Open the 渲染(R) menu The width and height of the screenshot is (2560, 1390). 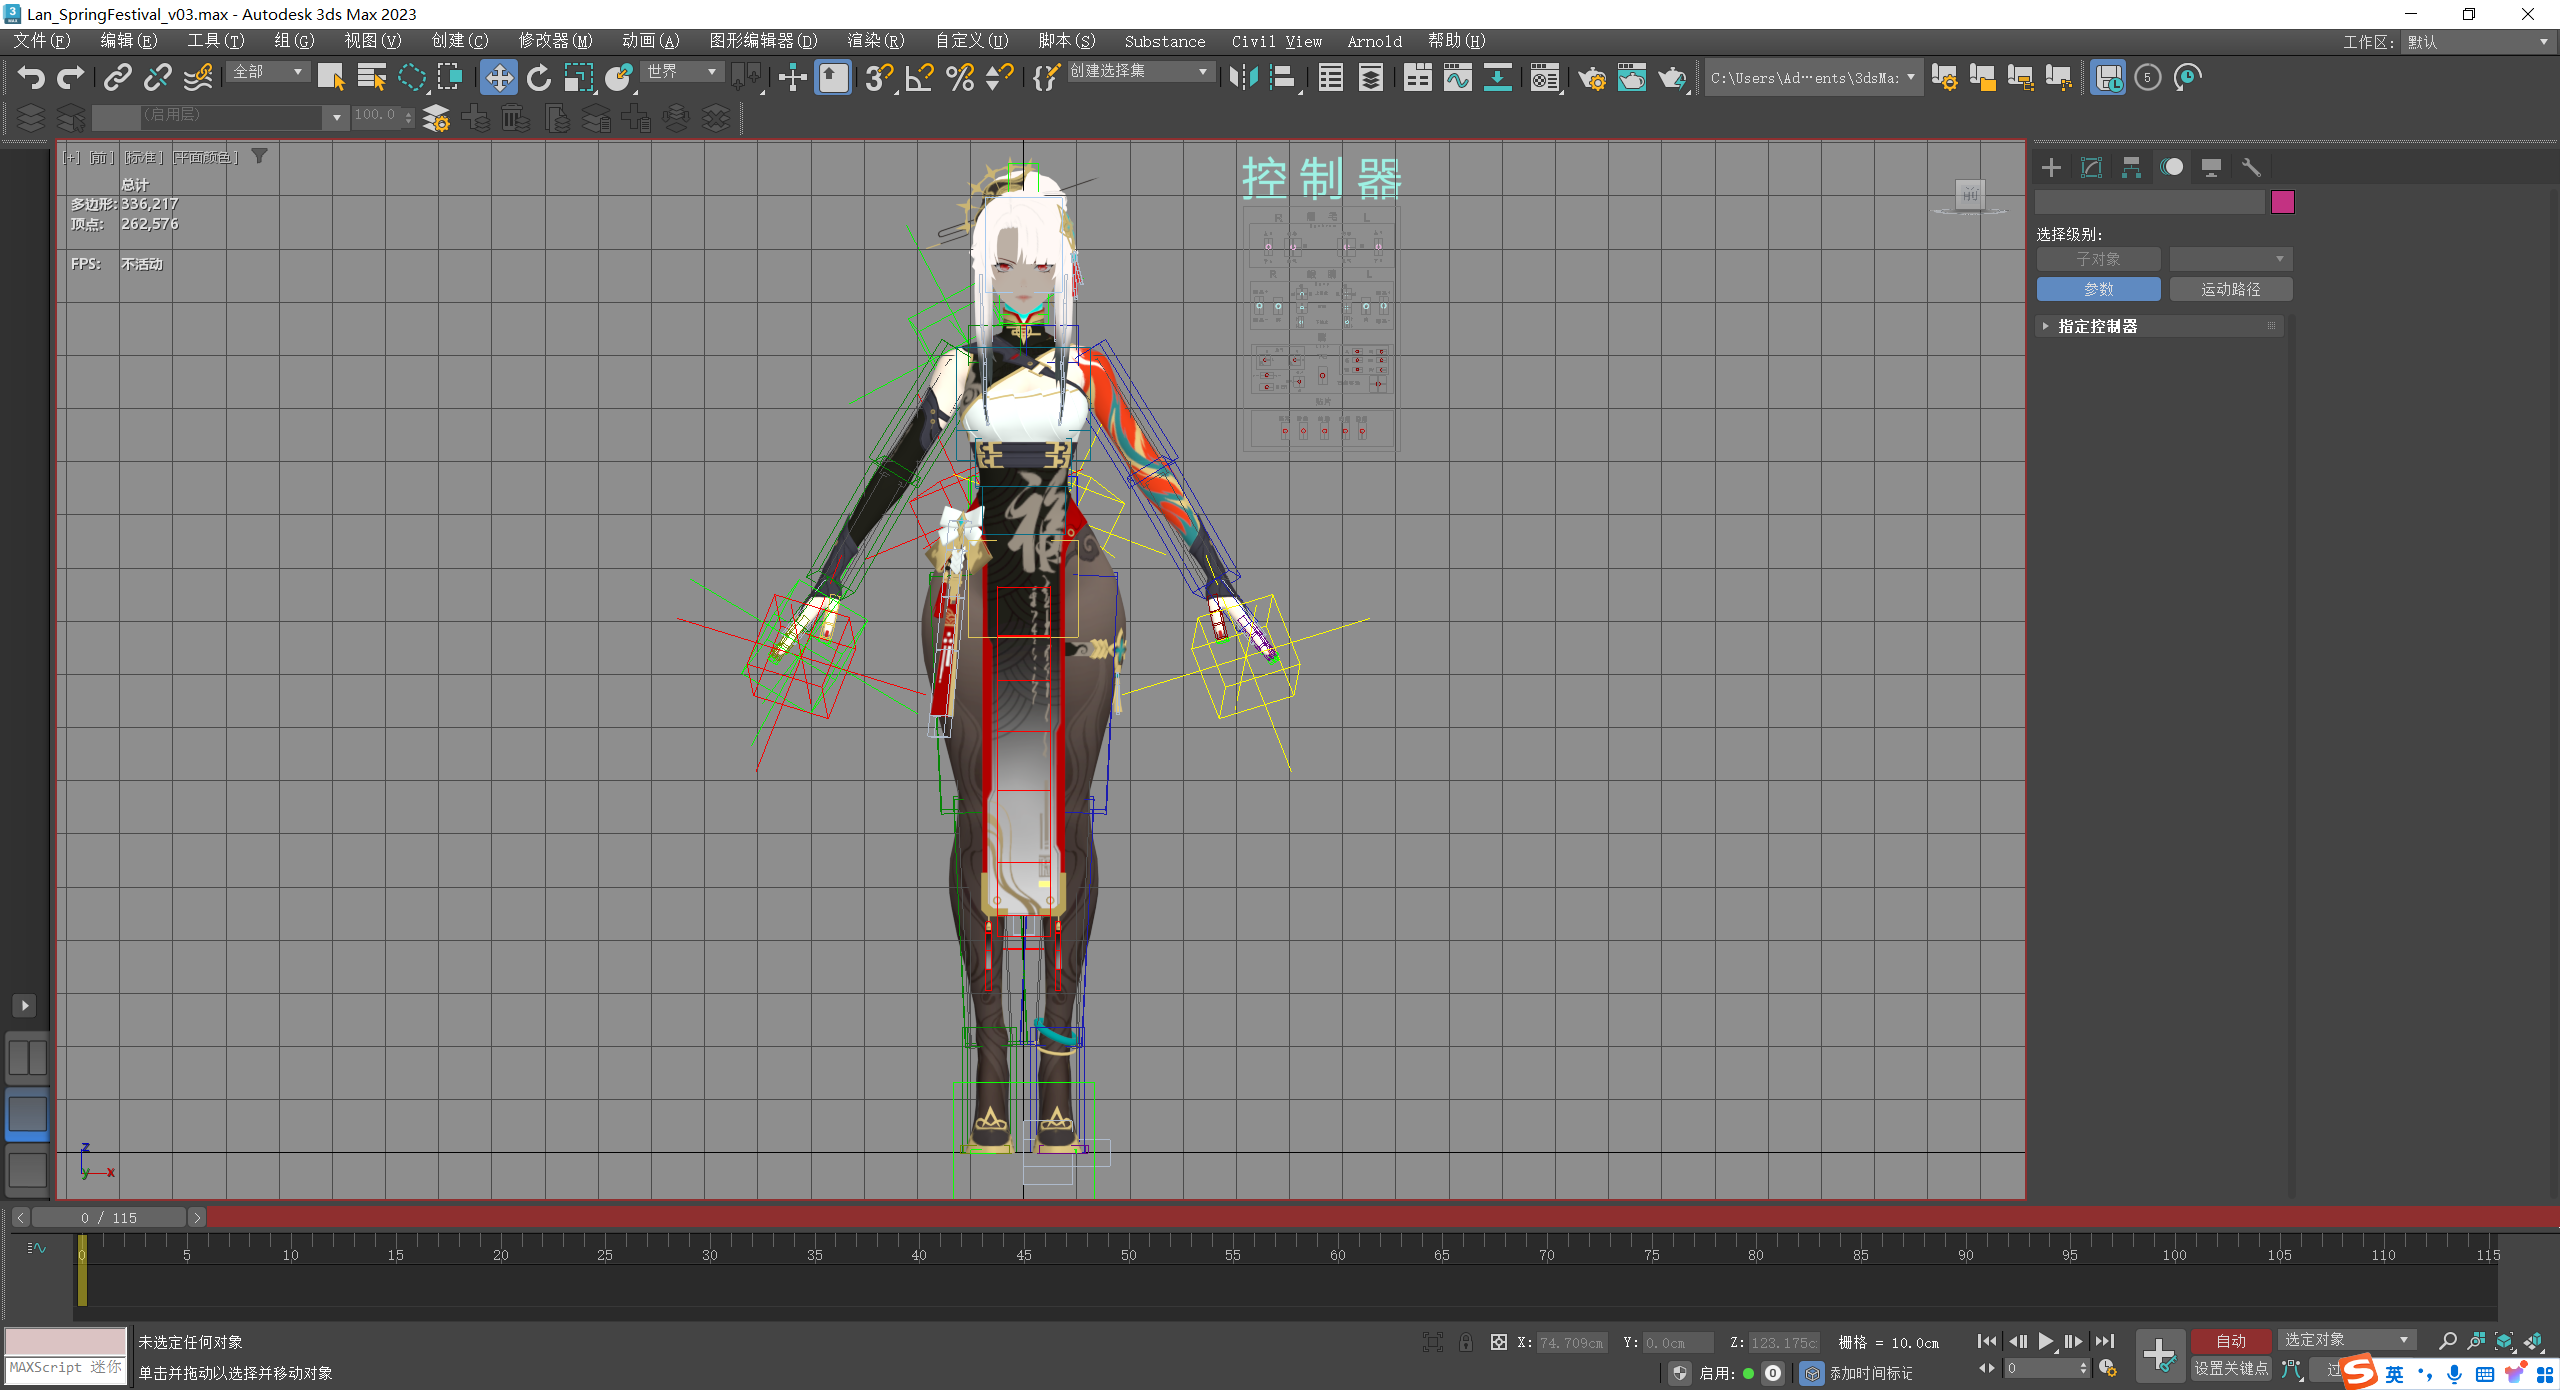[875, 41]
